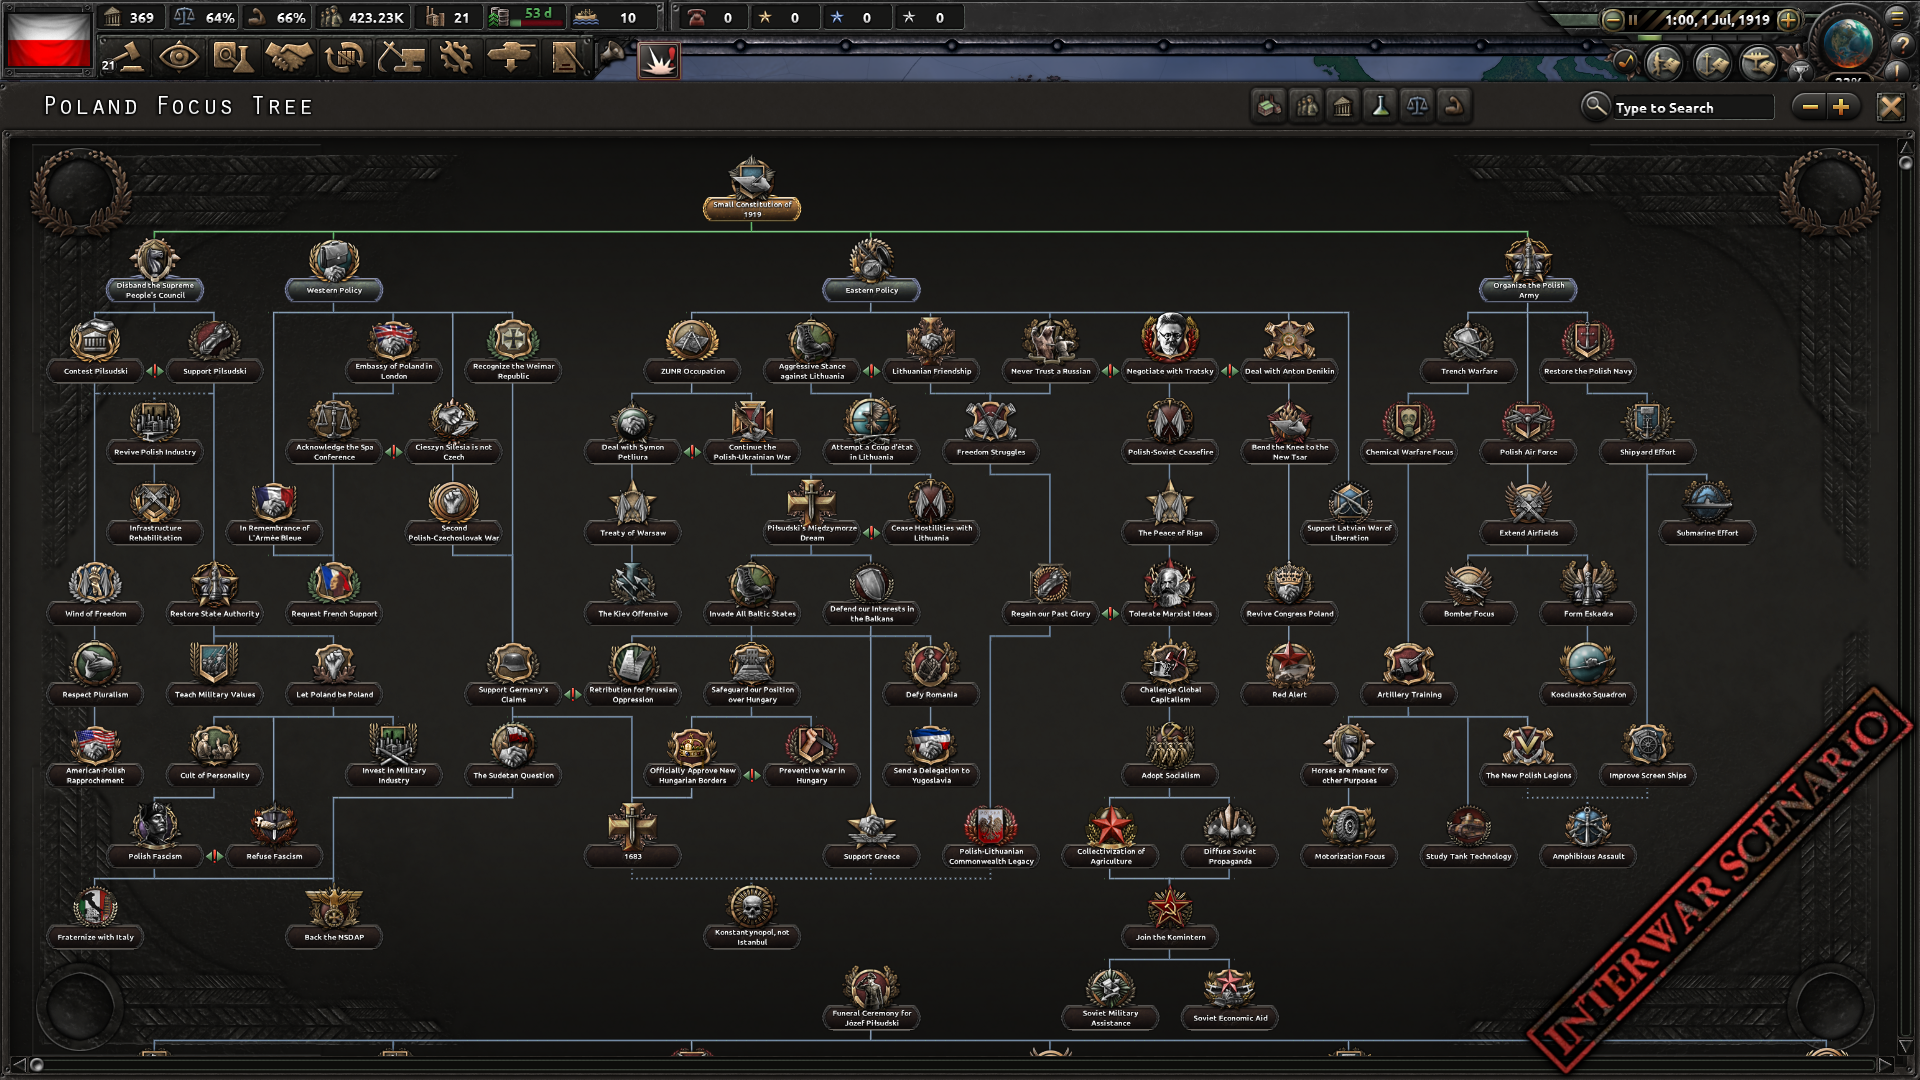Select the Western Policy focus
Viewport: 1920px width, 1080px height.
pyautogui.click(x=334, y=268)
